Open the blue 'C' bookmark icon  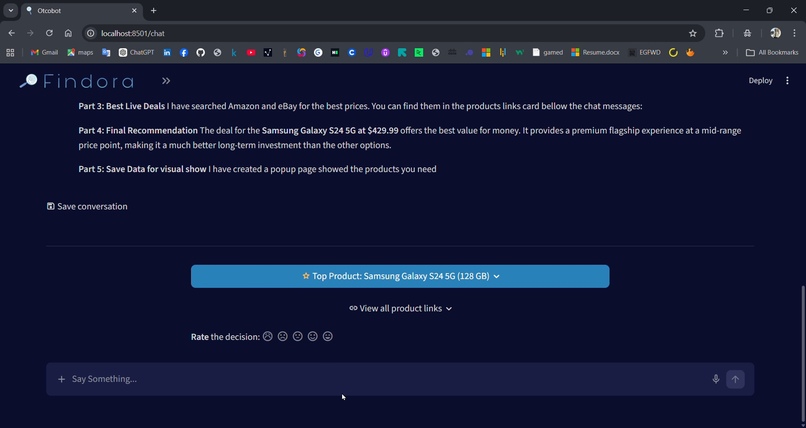(352, 52)
